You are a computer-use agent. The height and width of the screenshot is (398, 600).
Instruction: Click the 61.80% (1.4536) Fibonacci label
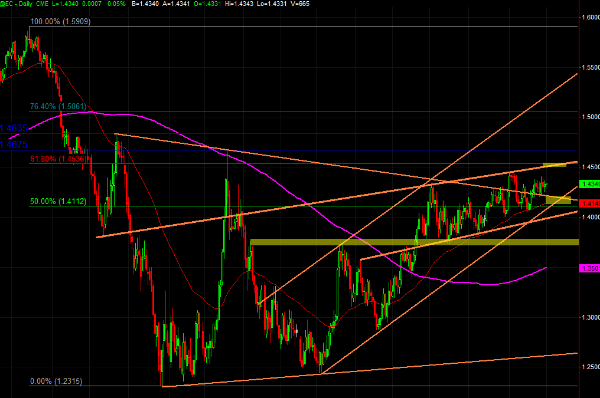[x=60, y=159]
